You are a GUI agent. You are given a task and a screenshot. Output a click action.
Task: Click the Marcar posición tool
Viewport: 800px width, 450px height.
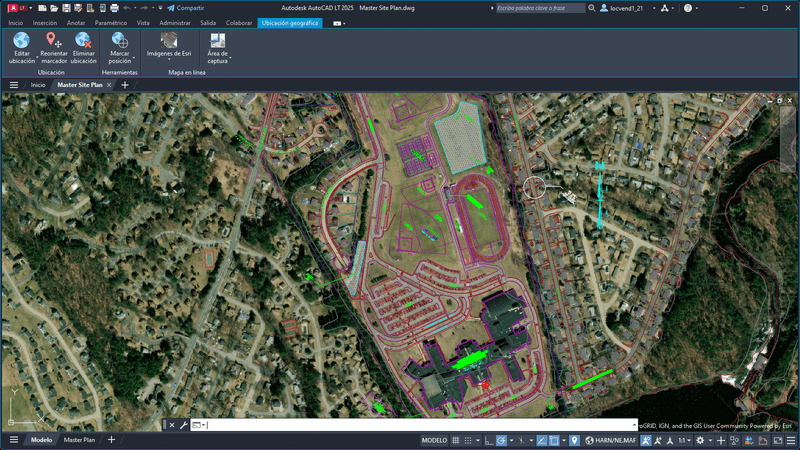click(x=120, y=49)
